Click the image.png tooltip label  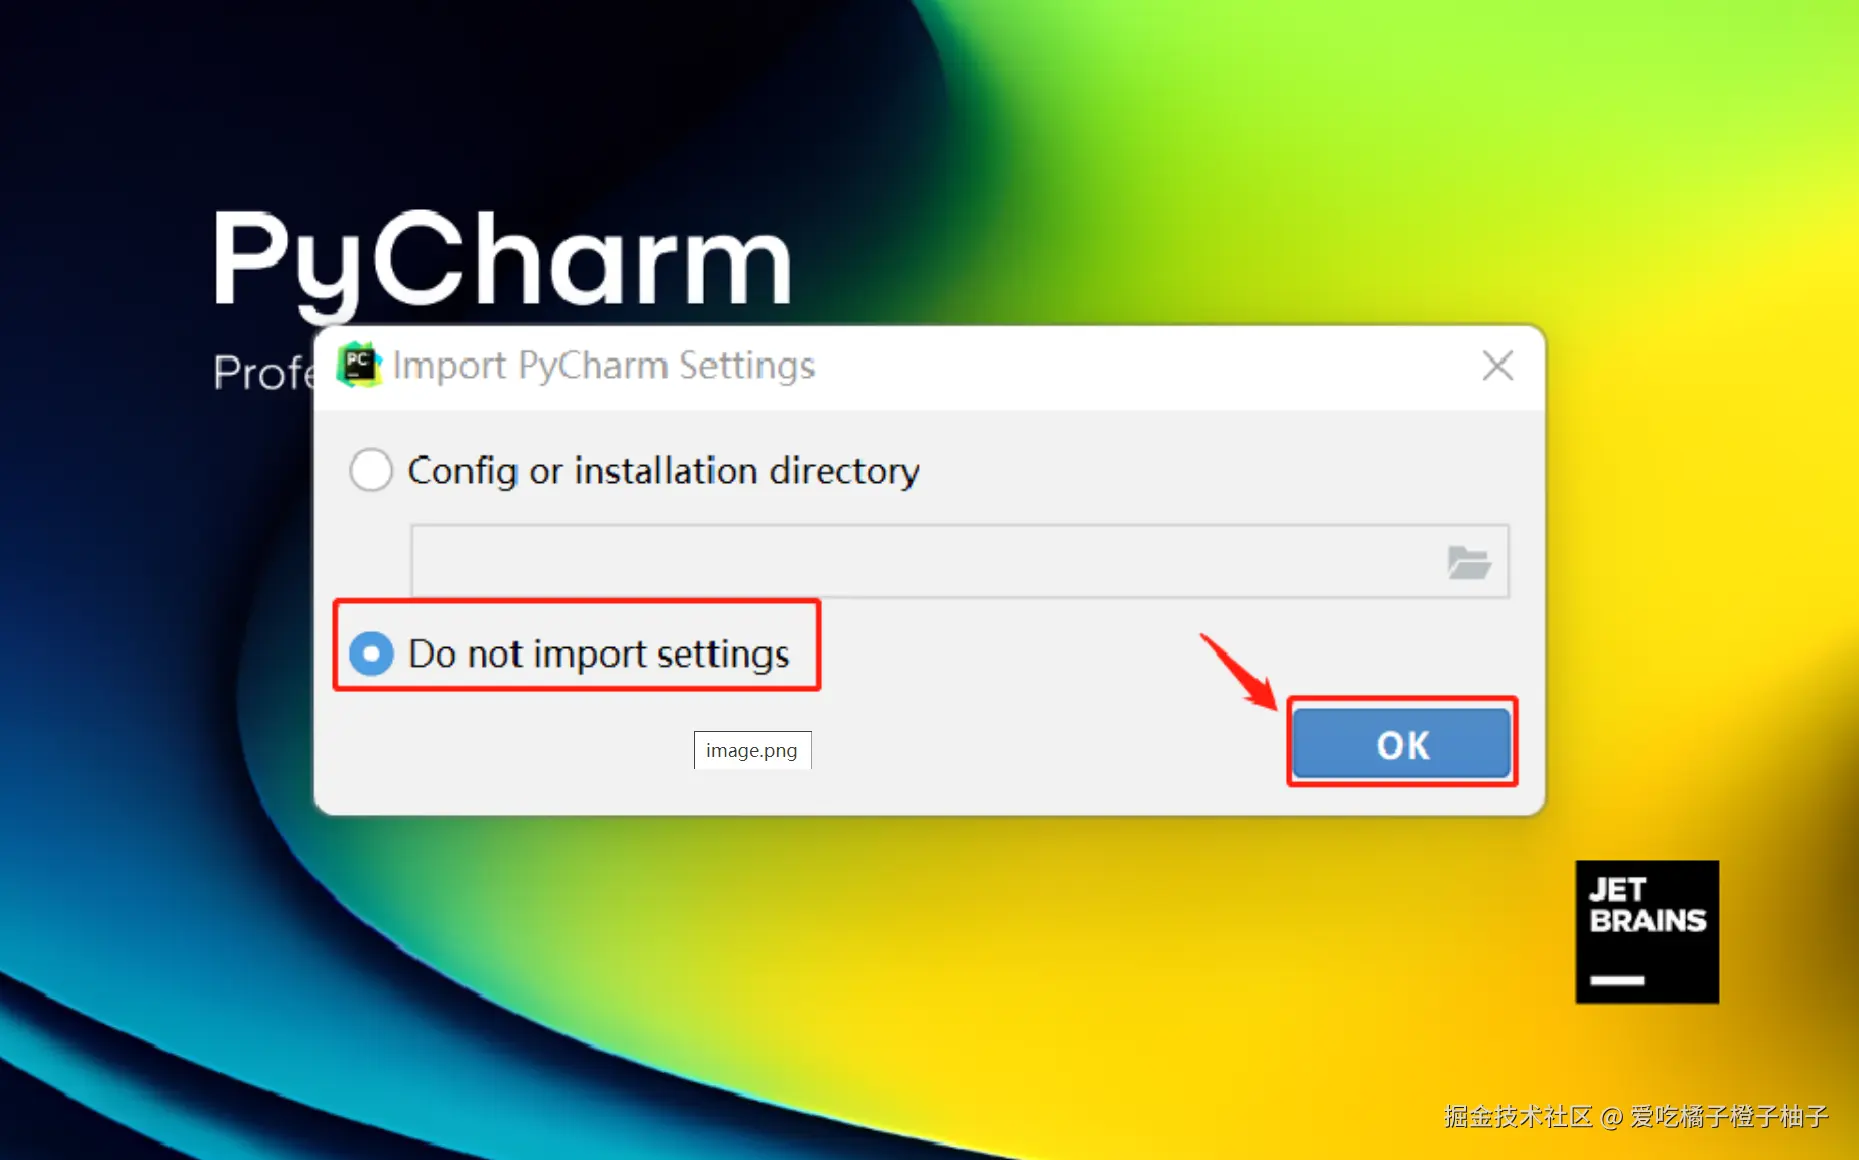click(752, 750)
